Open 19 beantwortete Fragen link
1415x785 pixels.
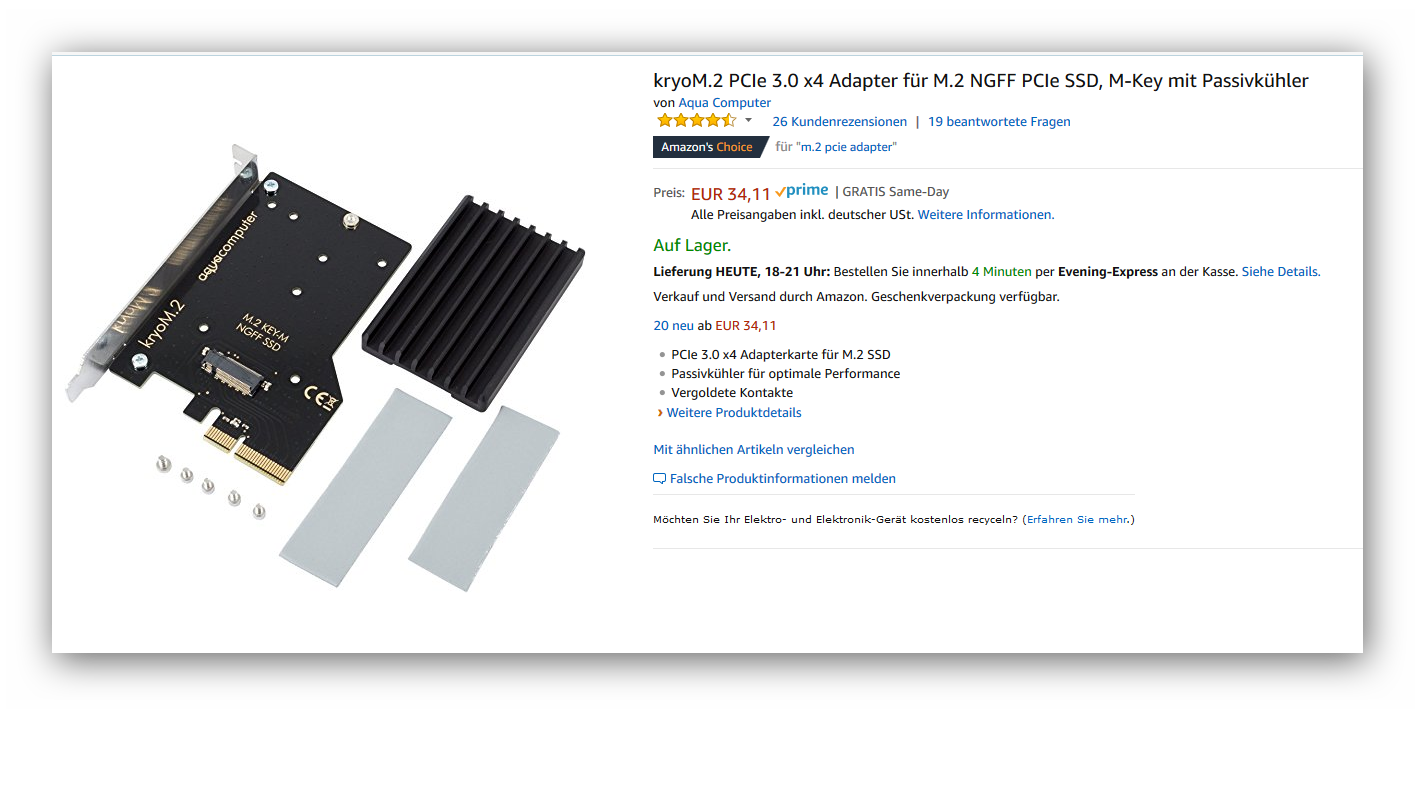[999, 121]
